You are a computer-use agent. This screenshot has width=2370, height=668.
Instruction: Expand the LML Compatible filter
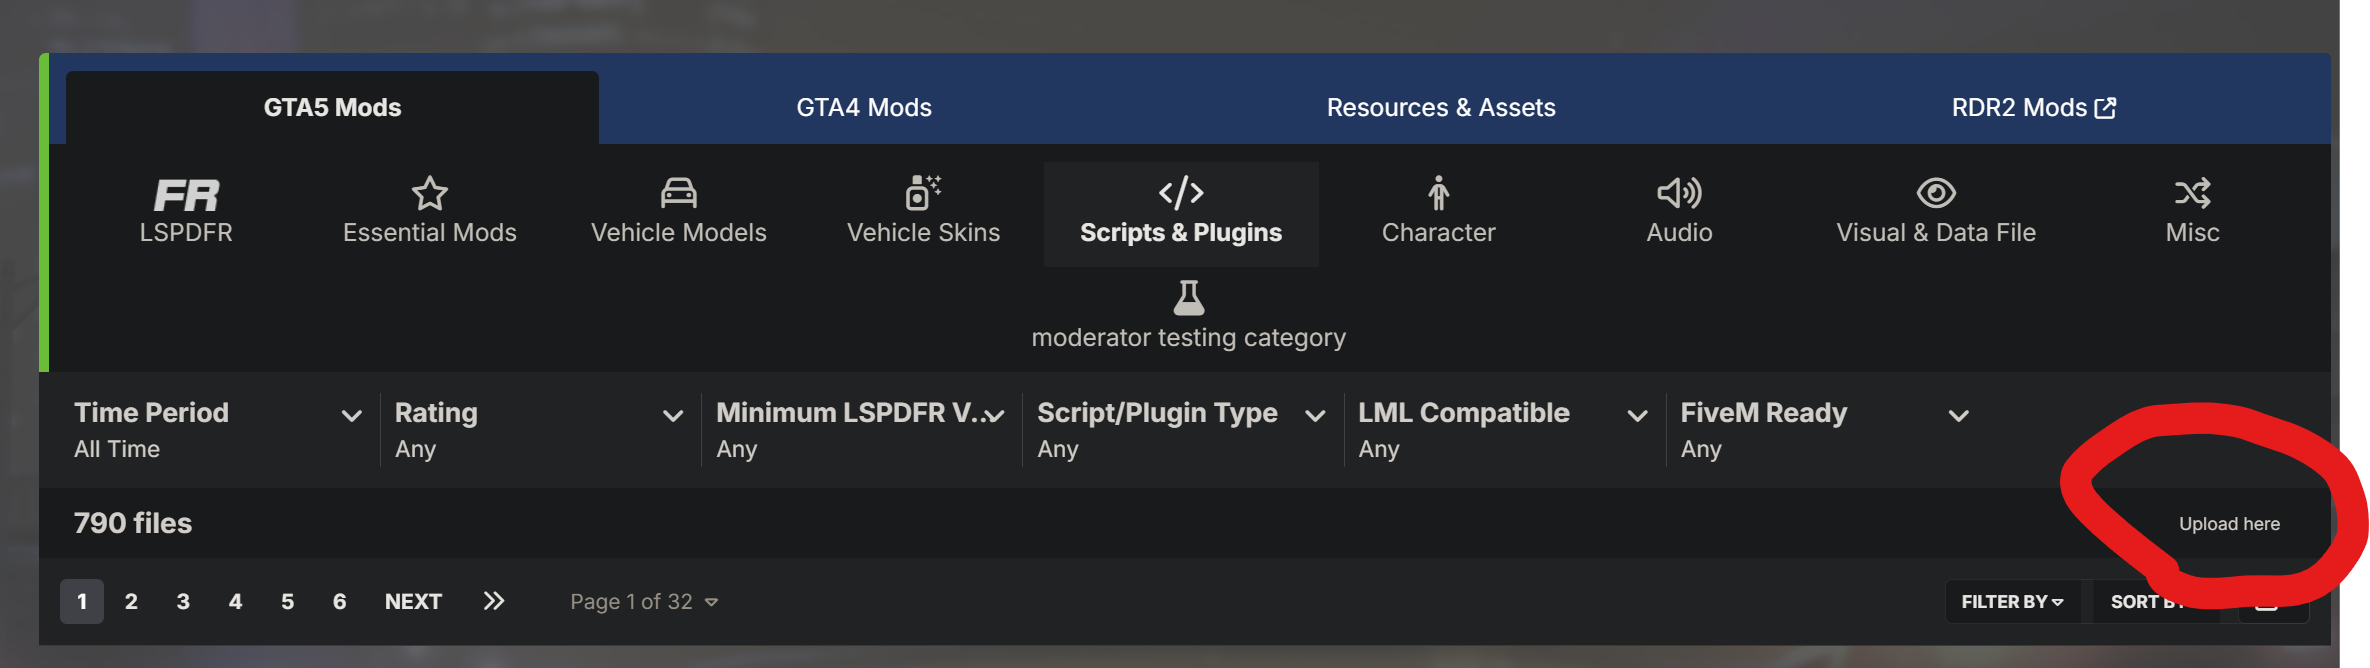coord(1637,415)
